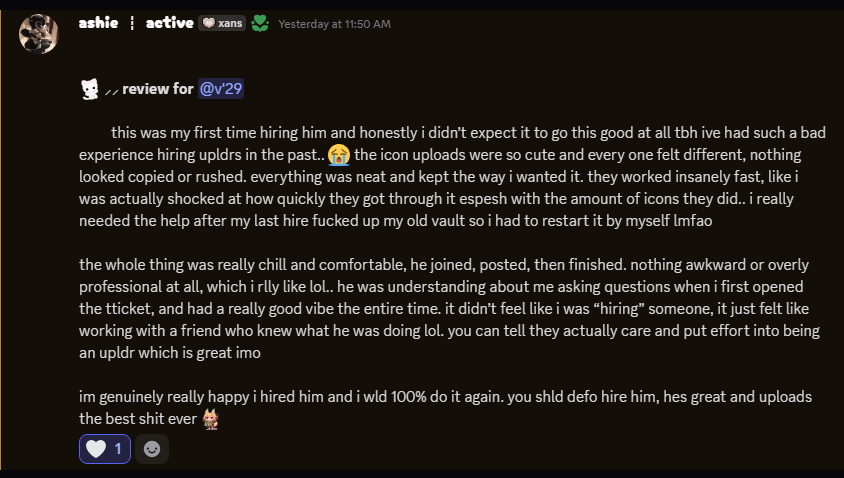Click the fox character emoji after "shit ever"
Viewport: 844px width, 478px height.
click(x=210, y=418)
